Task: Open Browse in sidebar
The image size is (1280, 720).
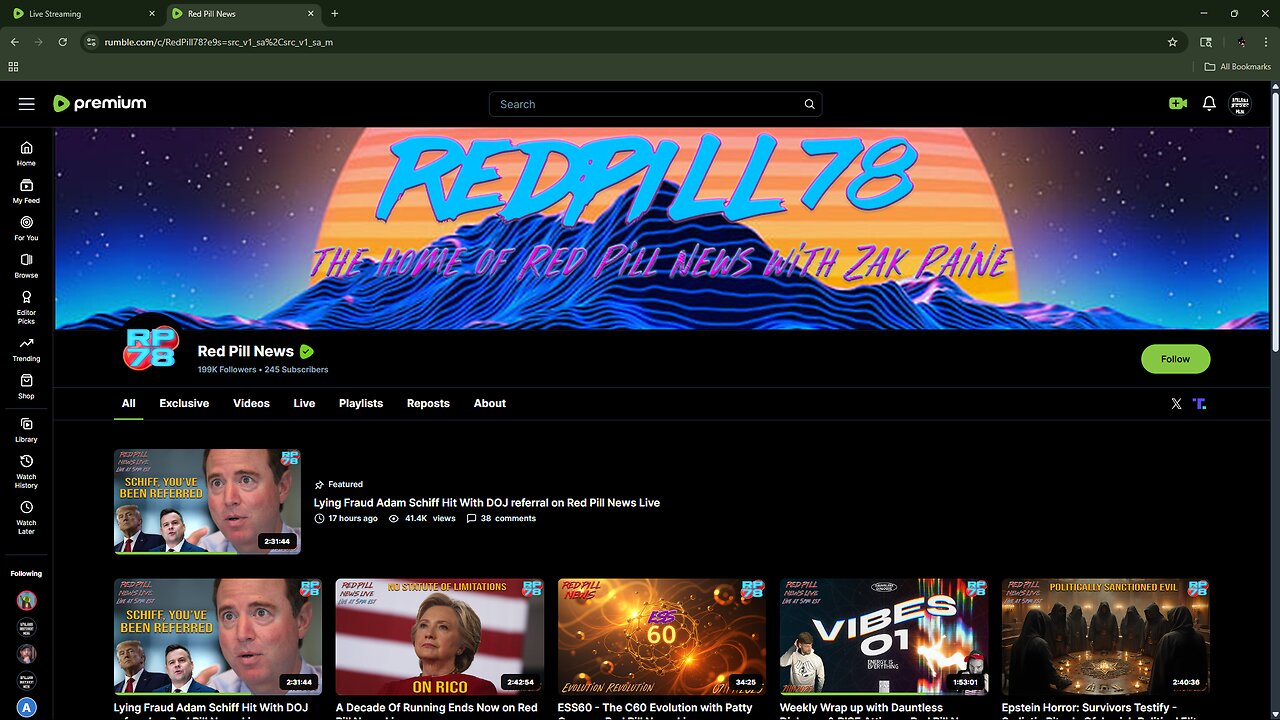Action: coord(26,265)
